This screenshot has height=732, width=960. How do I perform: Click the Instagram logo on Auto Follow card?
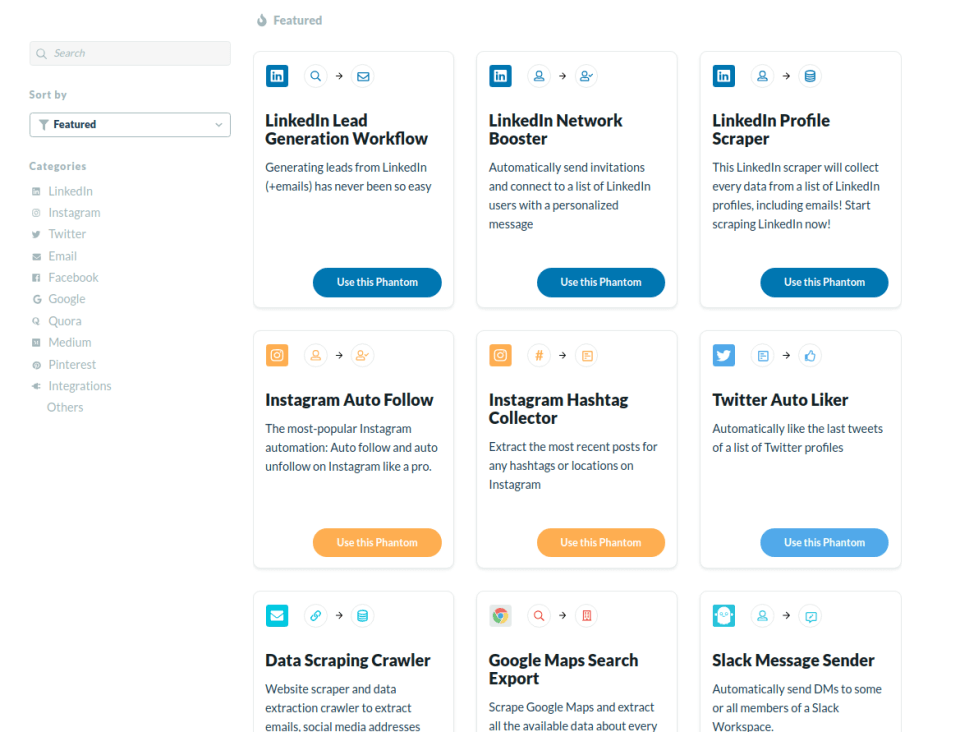(277, 355)
